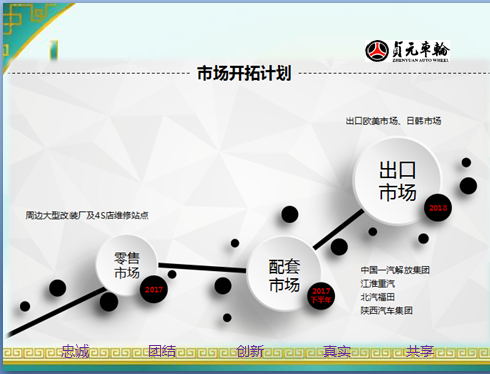Screen dimensions: 490x374
Task: Select the 2017下半年 black badge
Action: click(x=321, y=296)
